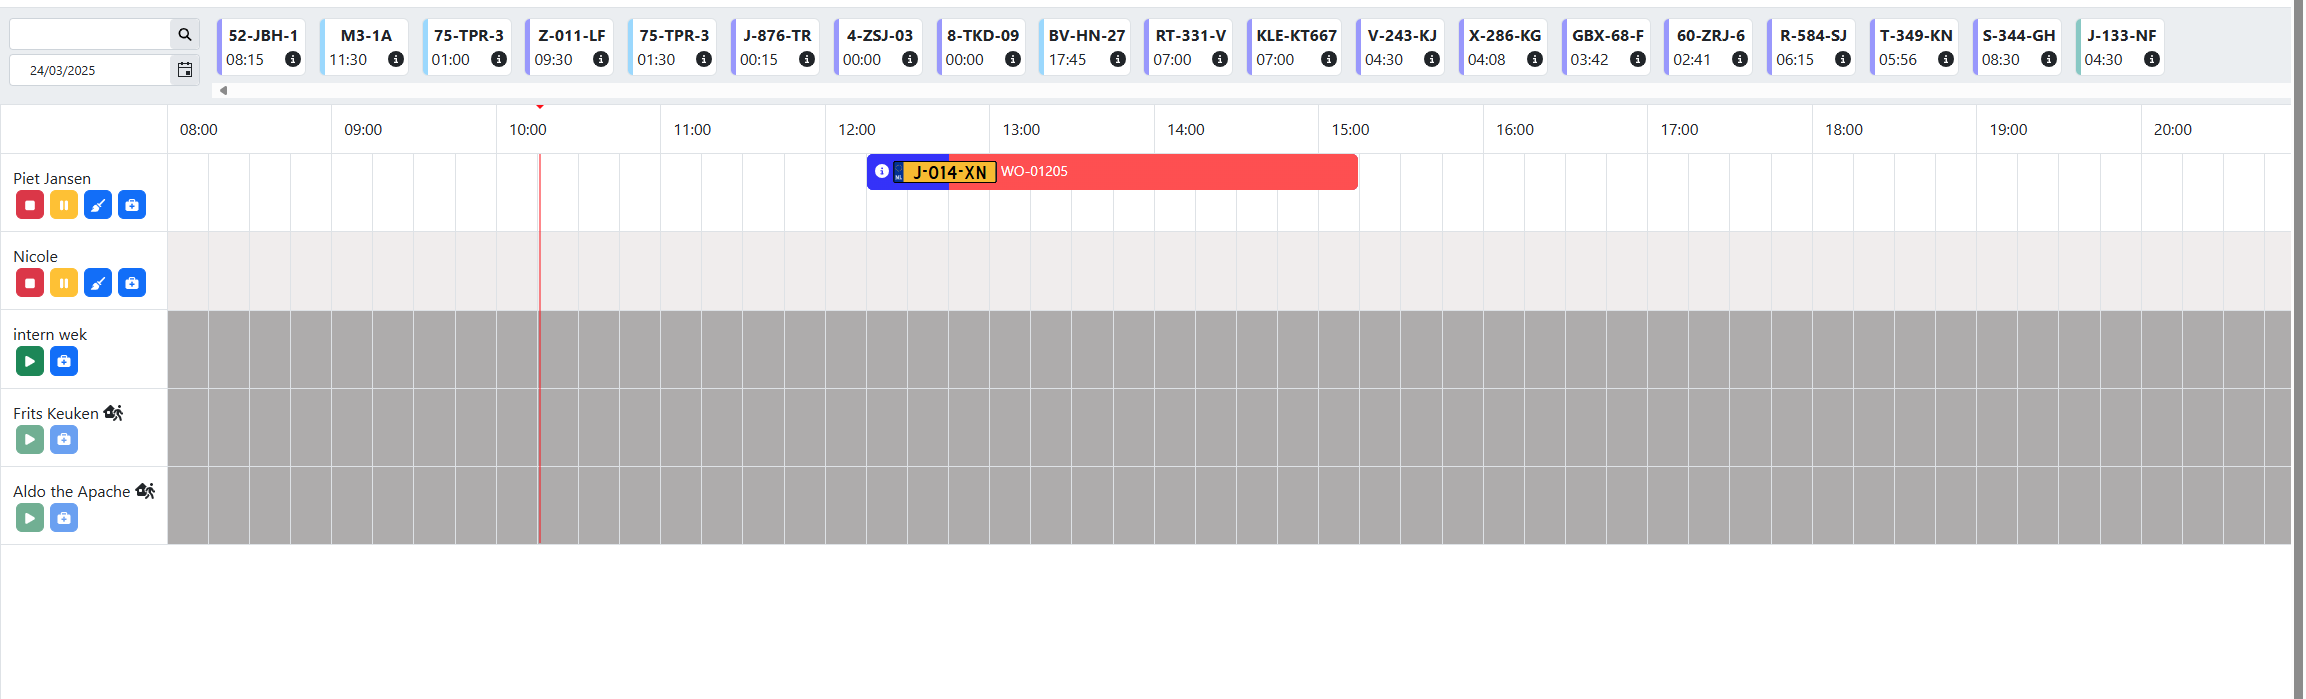
Task: Click the medical kit icon for intern wek
Action: click(x=64, y=361)
